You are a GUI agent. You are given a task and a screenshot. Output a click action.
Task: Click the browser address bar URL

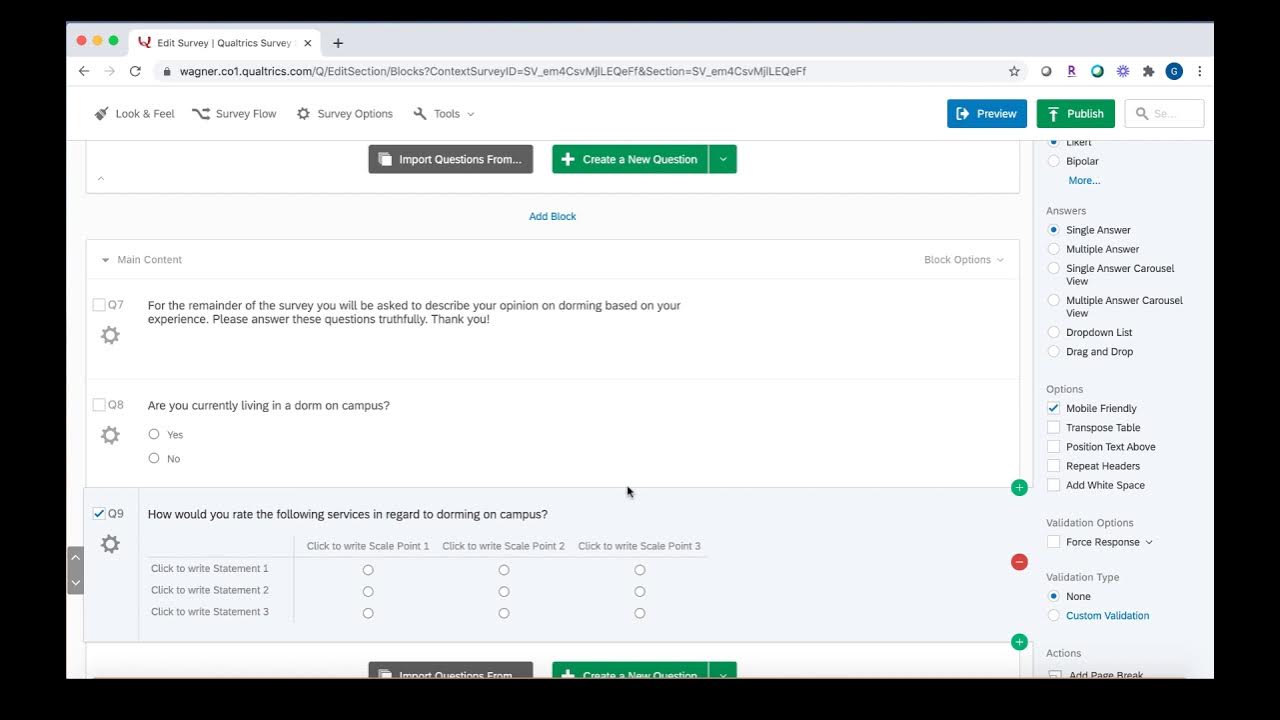[492, 71]
